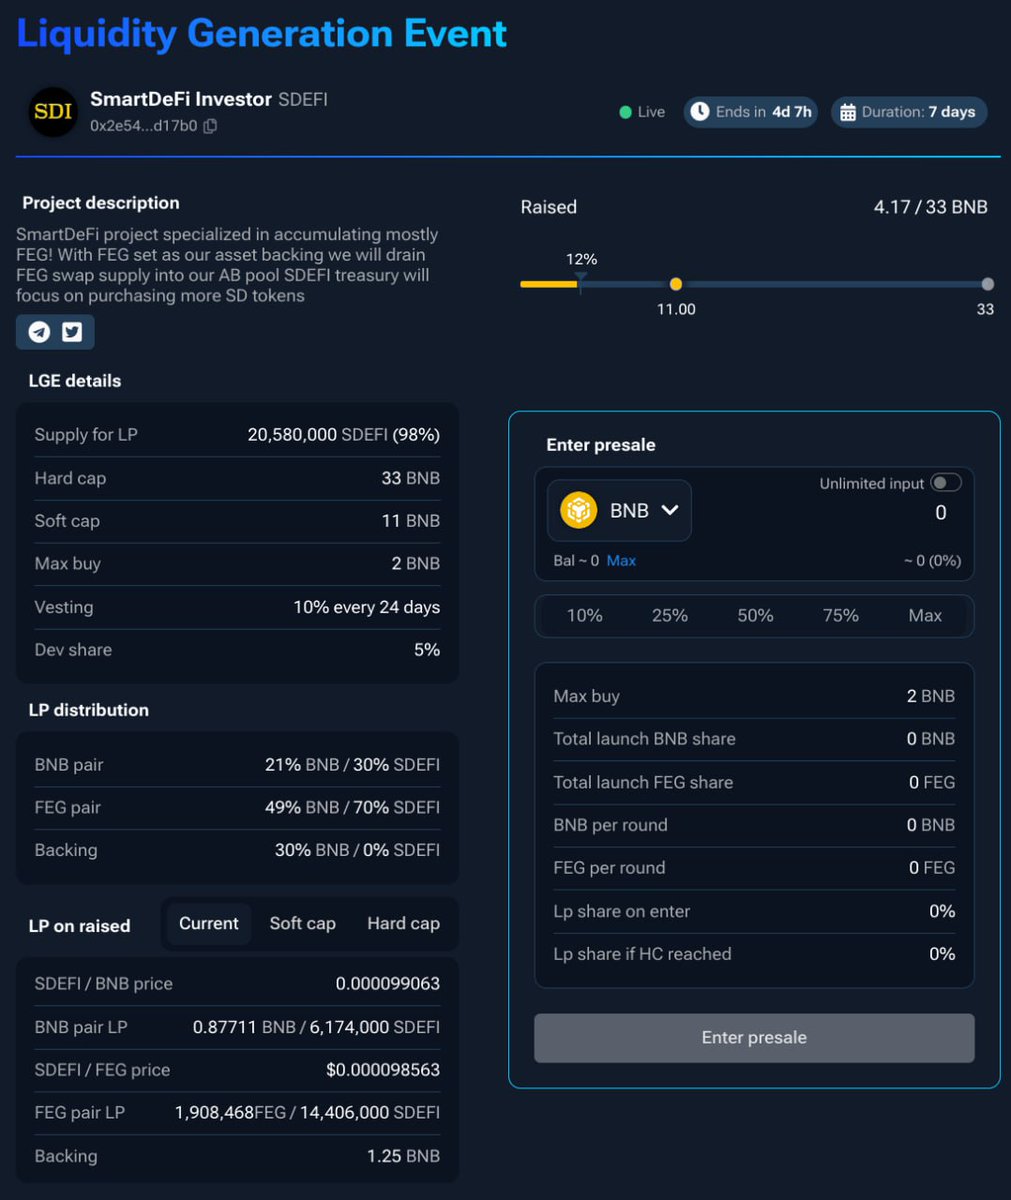Screen dimensions: 1011x1200
Task: Click the green Live status dot
Action: [x=625, y=112]
